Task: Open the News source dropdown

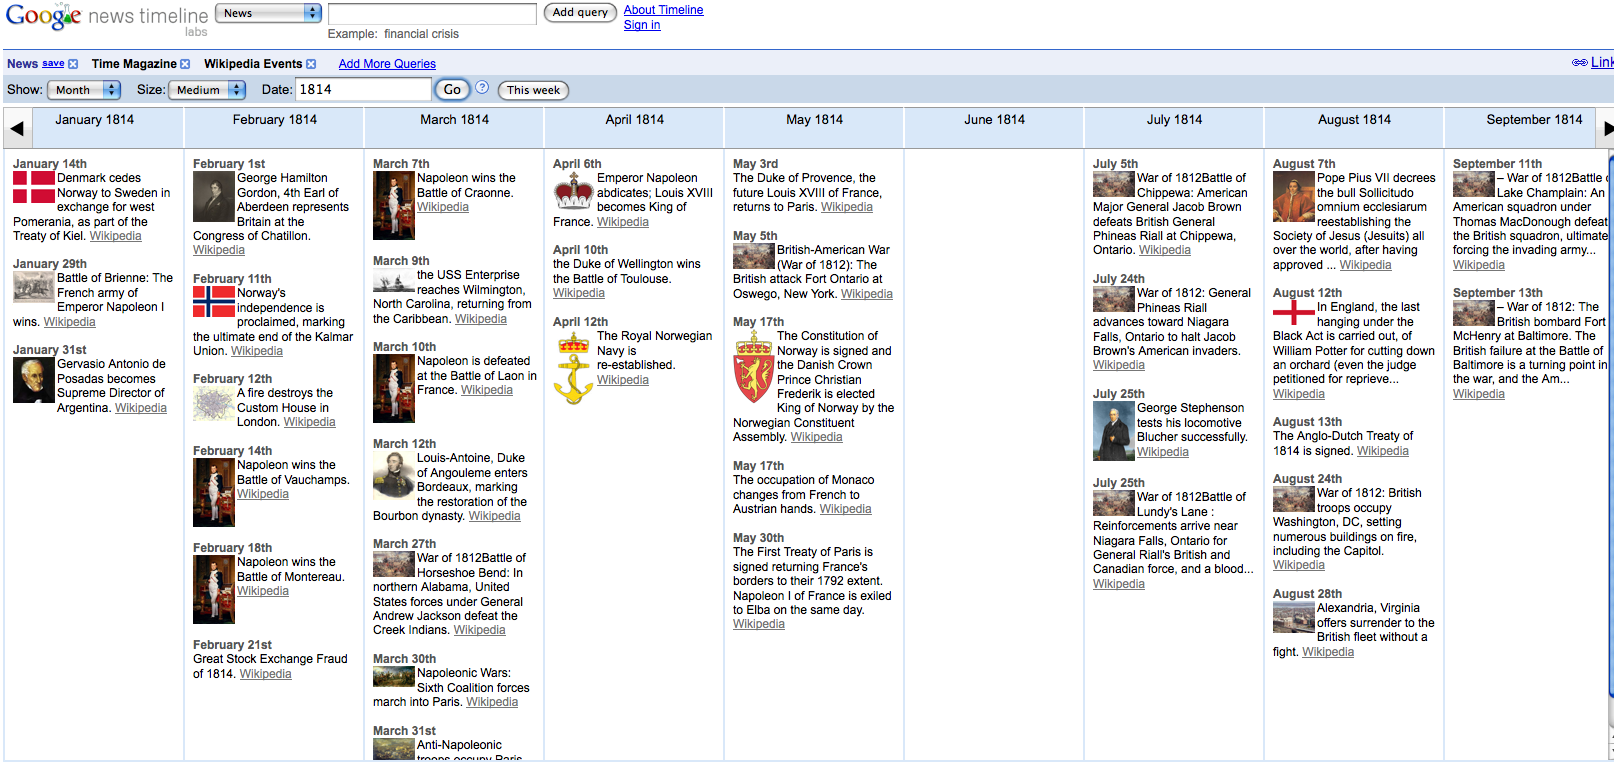Action: pos(270,13)
